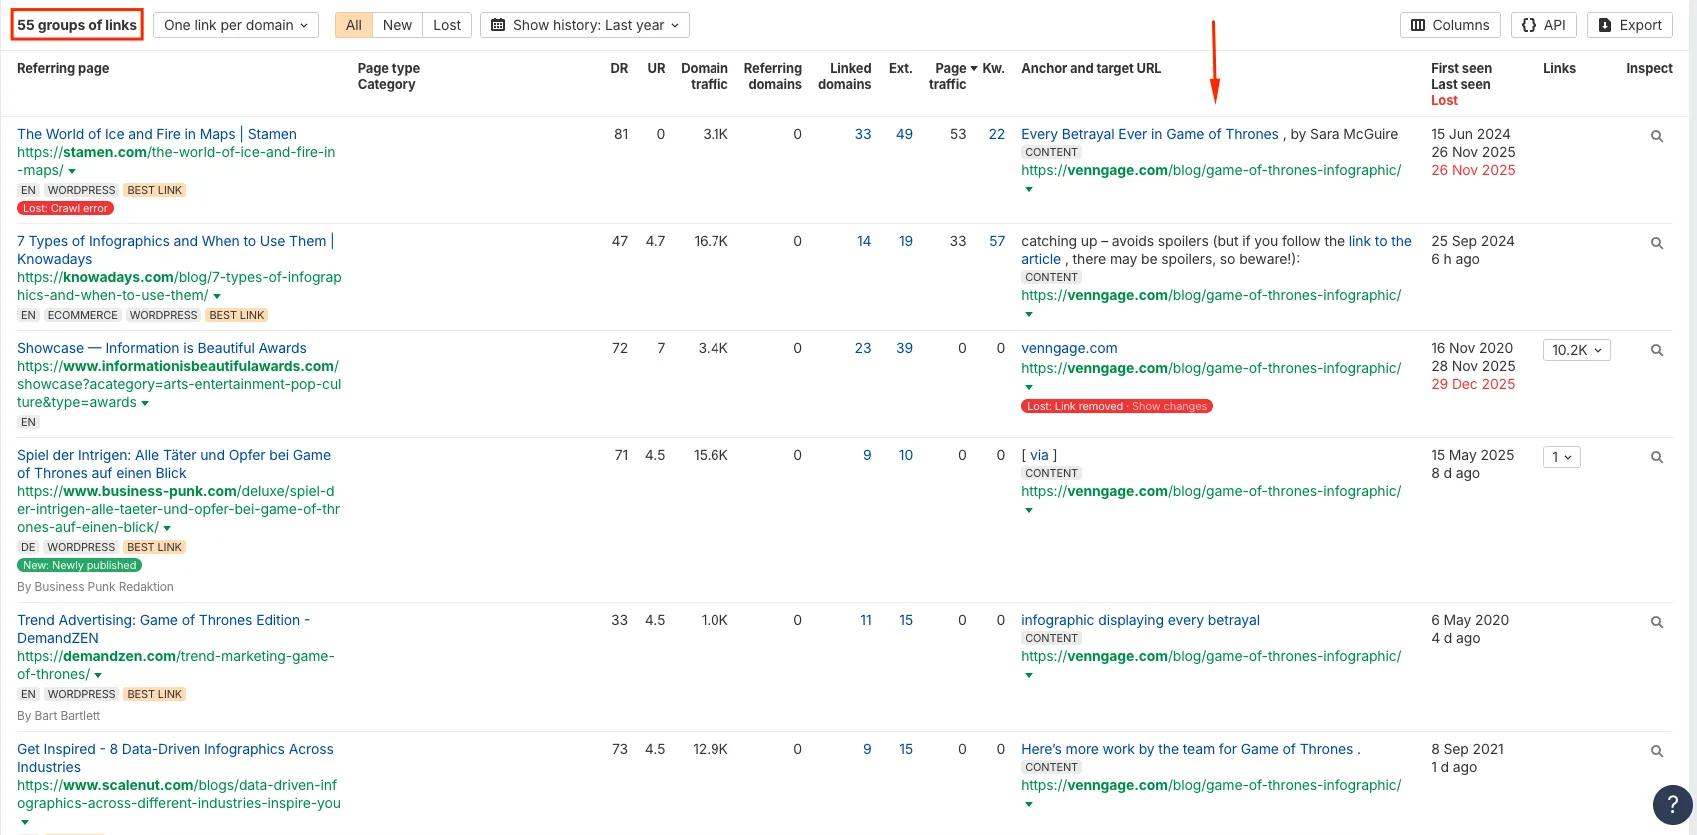Select the All links tab
The height and width of the screenshot is (835, 1697).
(x=354, y=25)
